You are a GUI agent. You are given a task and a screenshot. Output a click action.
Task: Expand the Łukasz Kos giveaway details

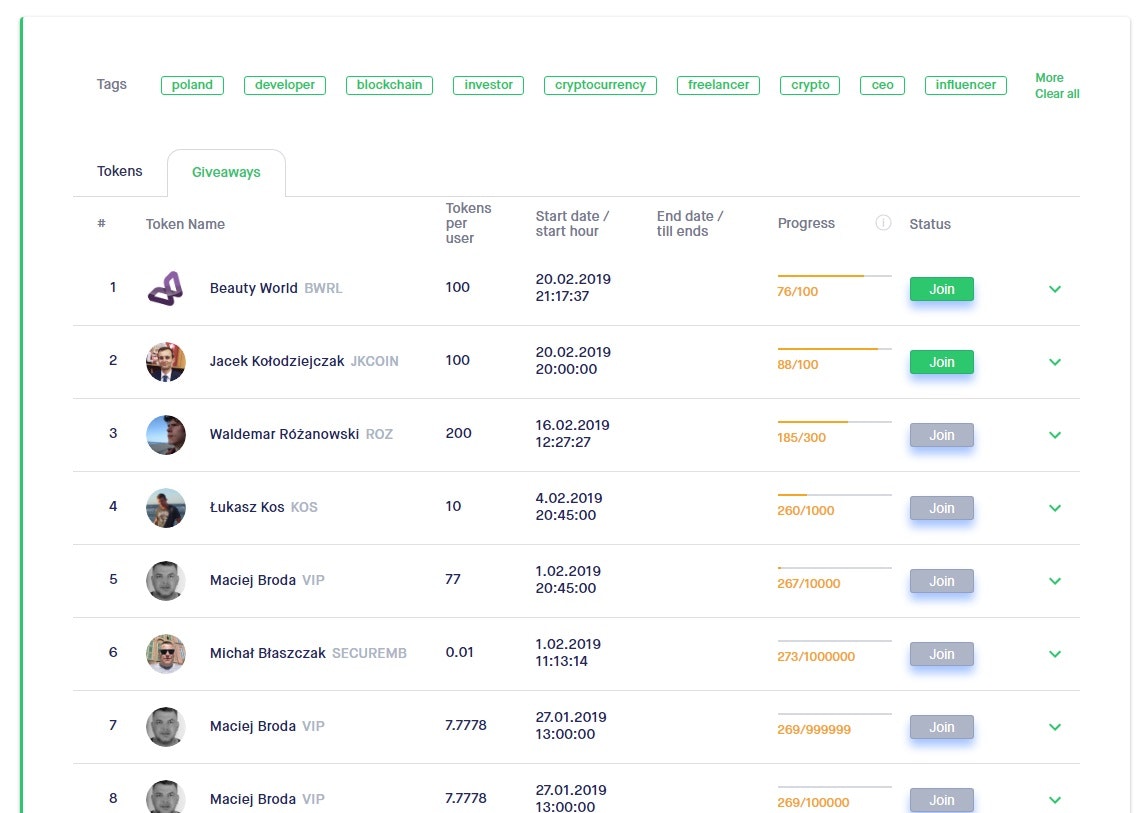[1055, 508]
